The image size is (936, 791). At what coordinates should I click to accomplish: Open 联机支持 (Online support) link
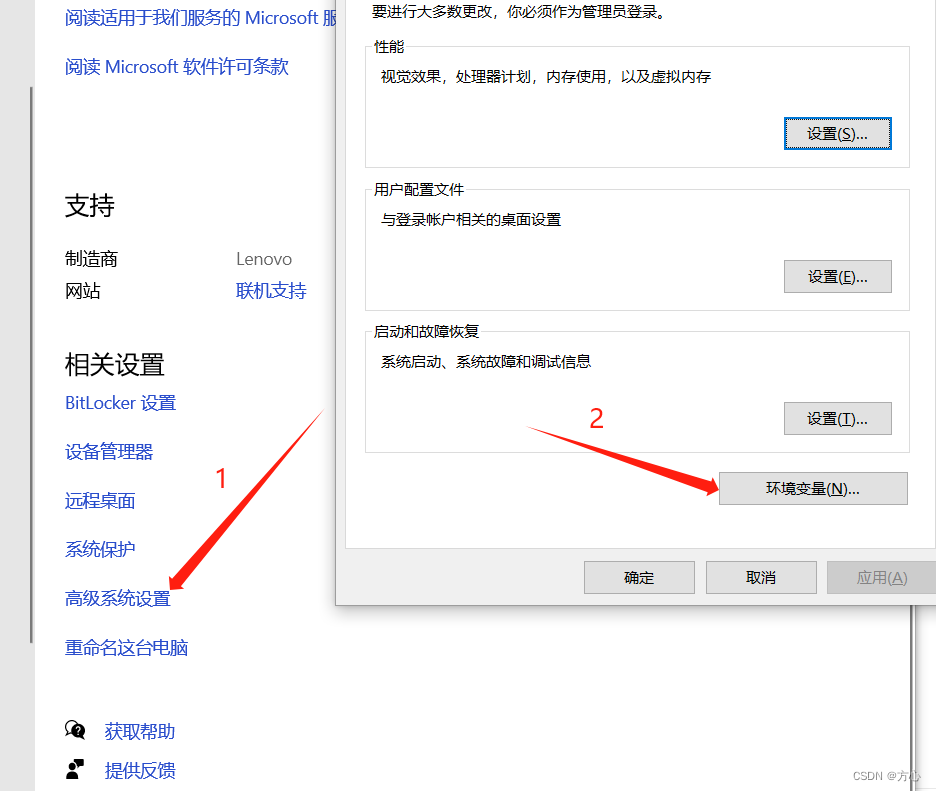[x=271, y=290]
